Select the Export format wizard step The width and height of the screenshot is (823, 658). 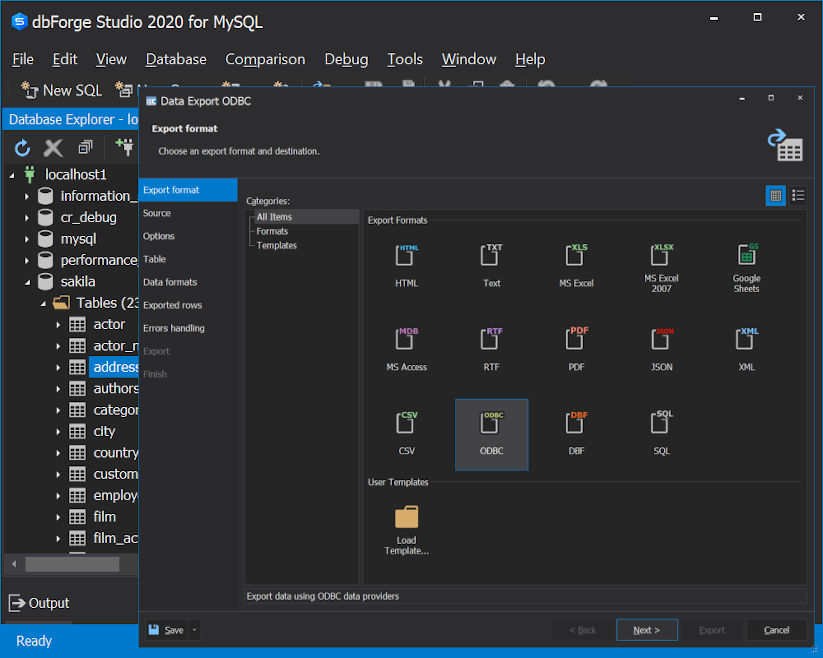[188, 190]
